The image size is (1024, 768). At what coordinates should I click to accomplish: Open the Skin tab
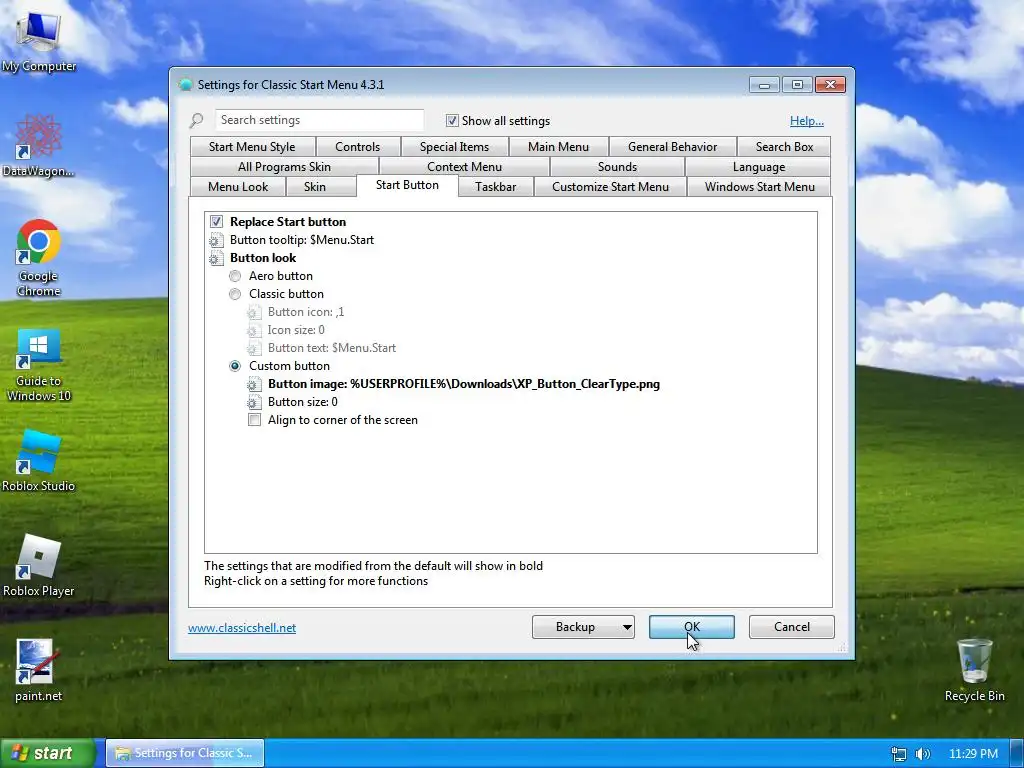[315, 187]
